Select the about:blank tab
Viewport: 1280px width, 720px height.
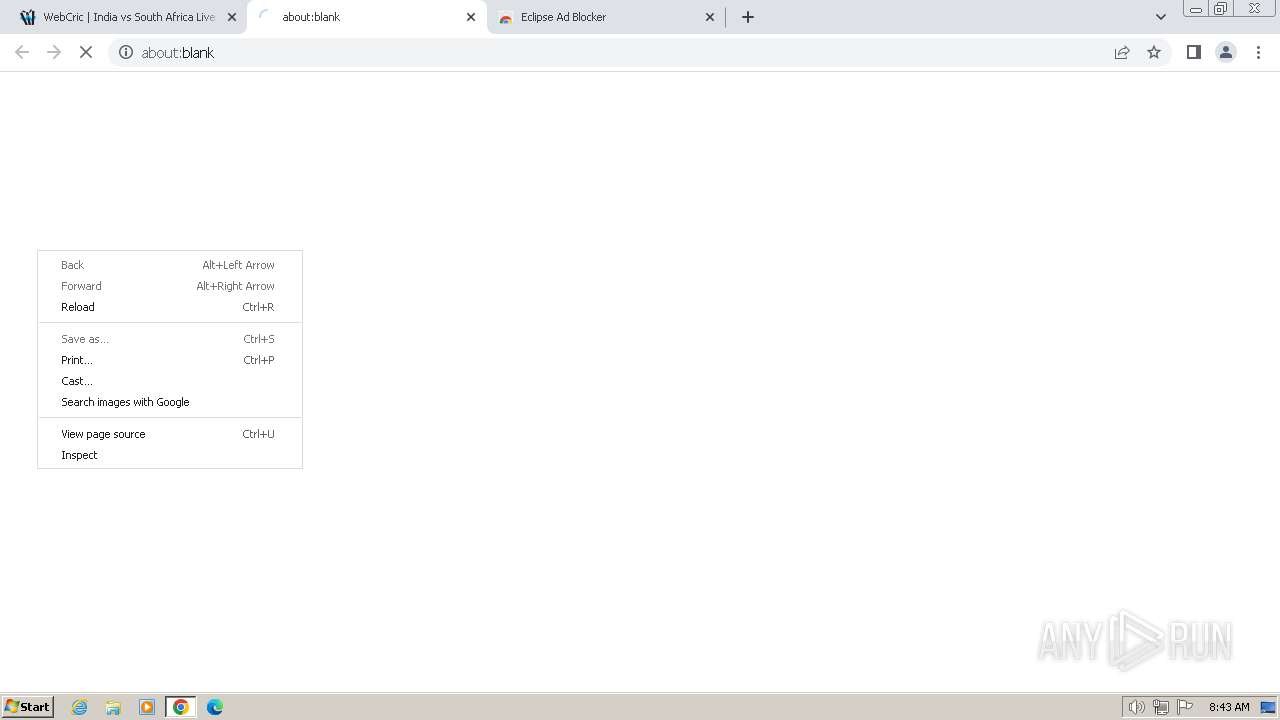(365, 17)
